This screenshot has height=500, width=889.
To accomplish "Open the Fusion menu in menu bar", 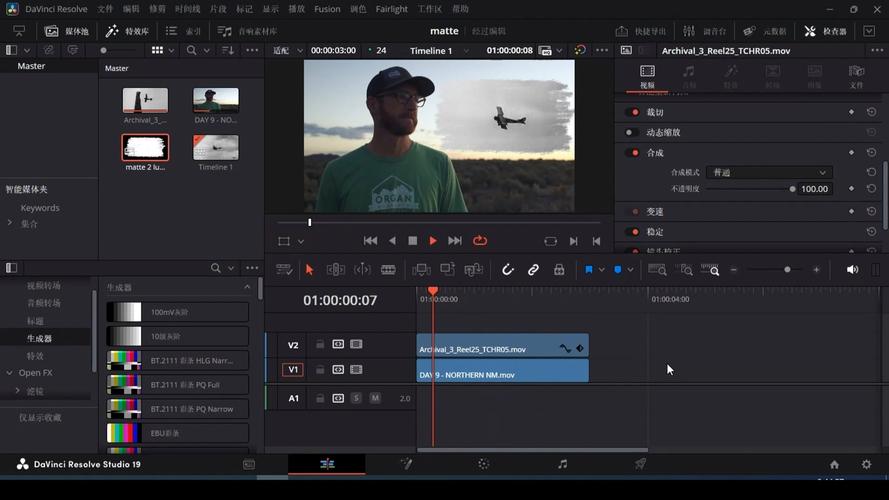I will click(327, 9).
